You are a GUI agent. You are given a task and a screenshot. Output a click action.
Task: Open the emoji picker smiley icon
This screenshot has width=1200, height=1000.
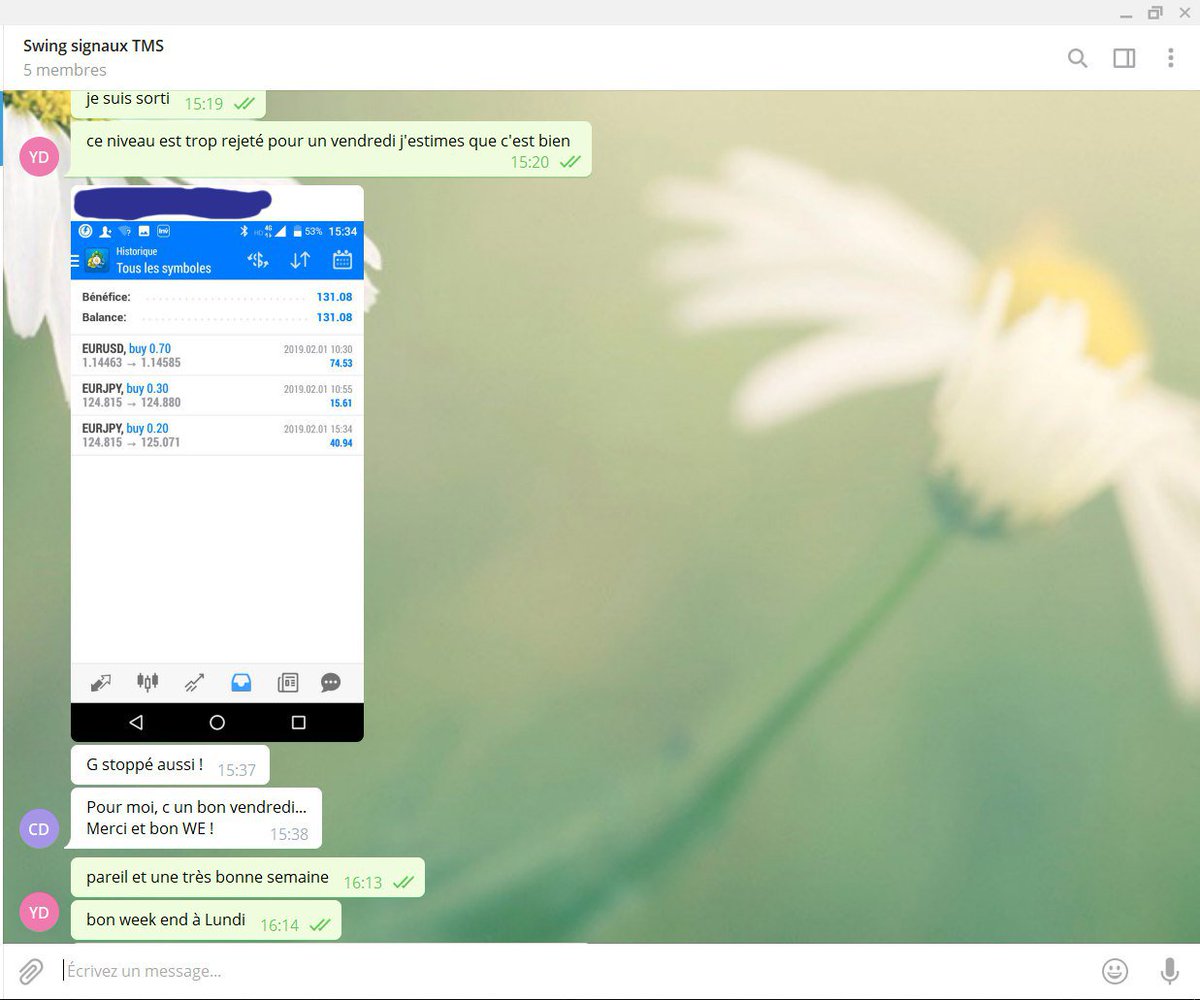click(x=1115, y=971)
